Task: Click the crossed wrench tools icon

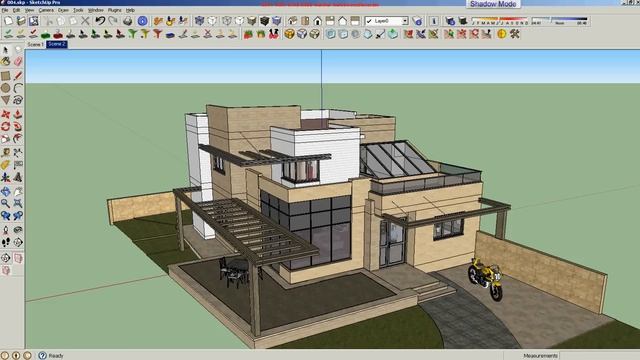Action: pyautogui.click(x=514, y=34)
